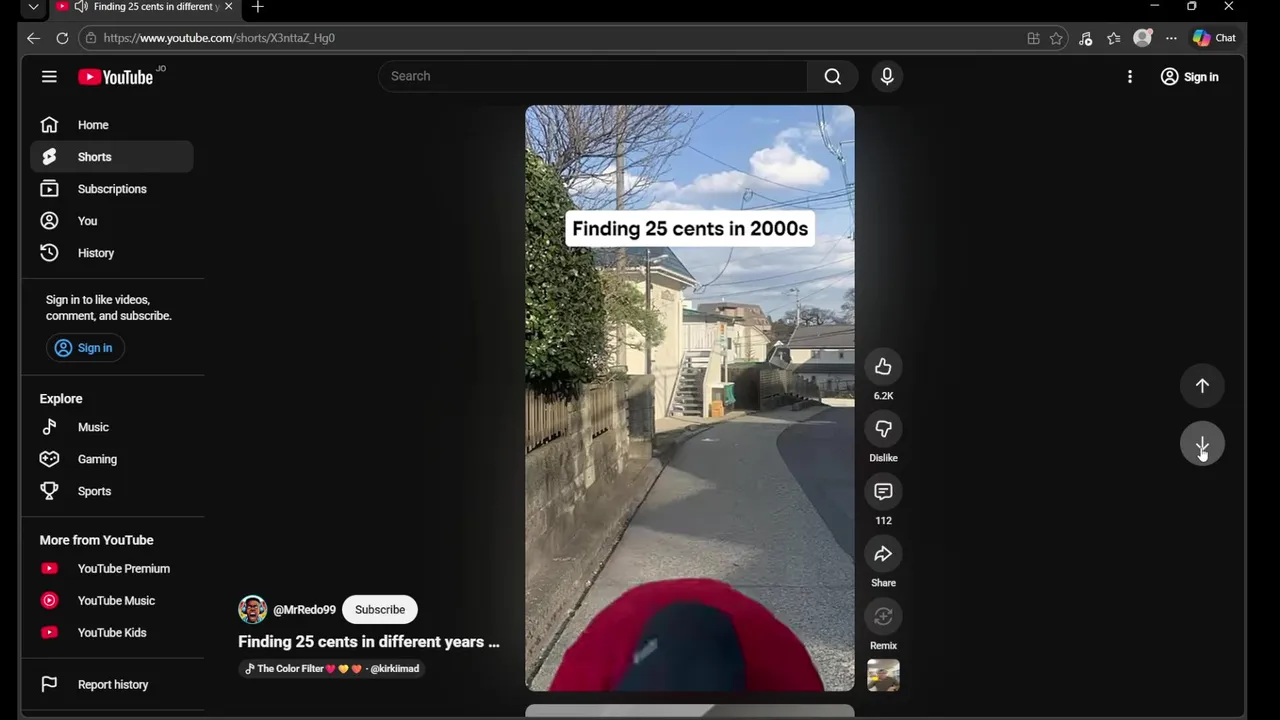The width and height of the screenshot is (1280, 720).
Task: Select Shorts in the sidebar
Action: 112,157
